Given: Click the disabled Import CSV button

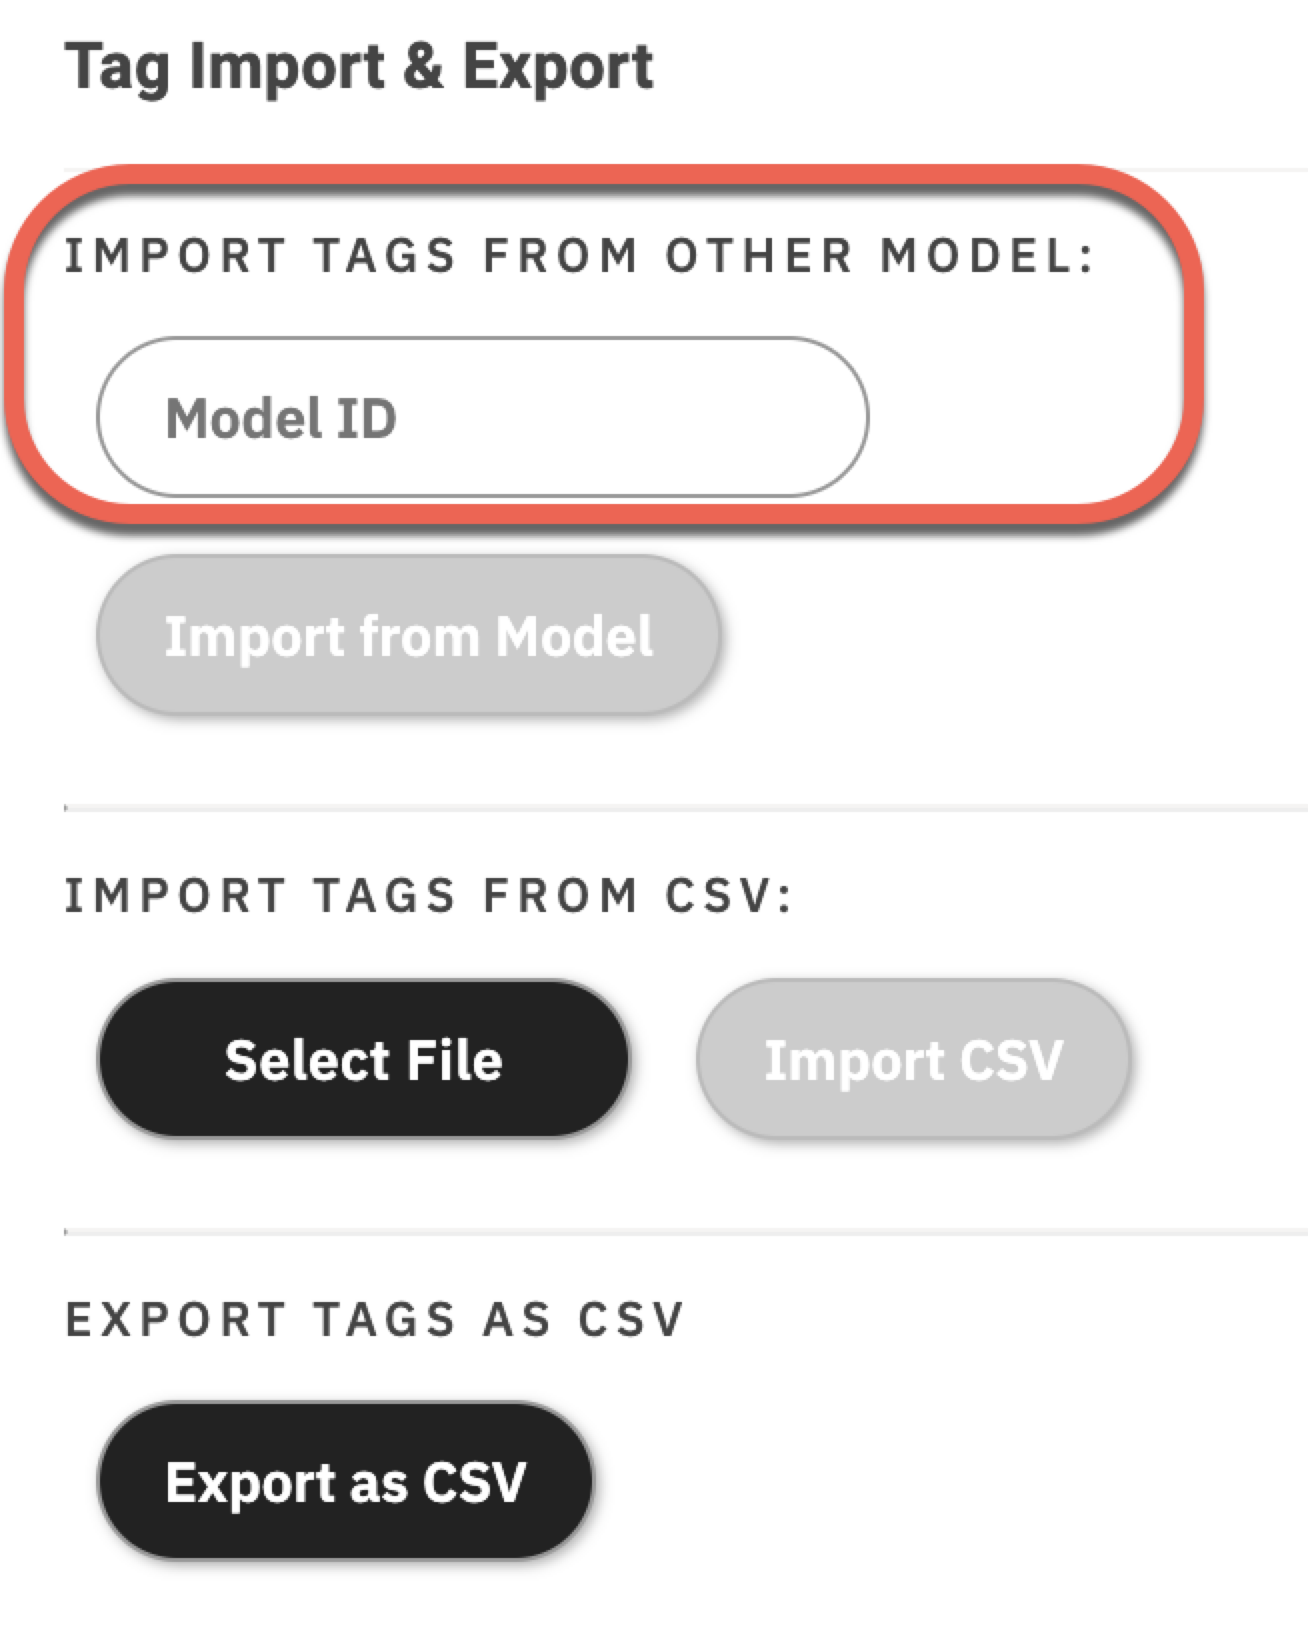Looking at the screenshot, I should click(x=915, y=1060).
